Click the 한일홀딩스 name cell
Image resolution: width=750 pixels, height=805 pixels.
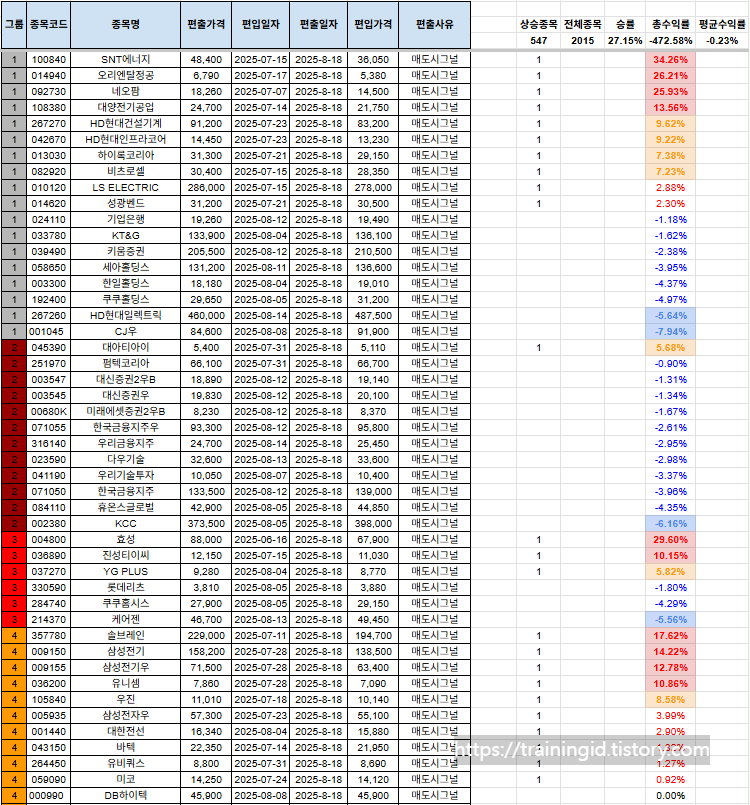125,283
